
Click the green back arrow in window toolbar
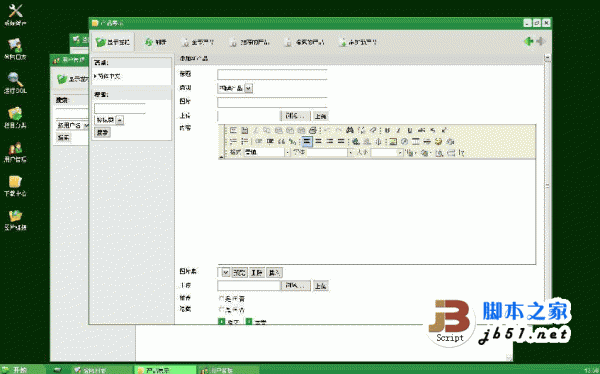click(529, 41)
